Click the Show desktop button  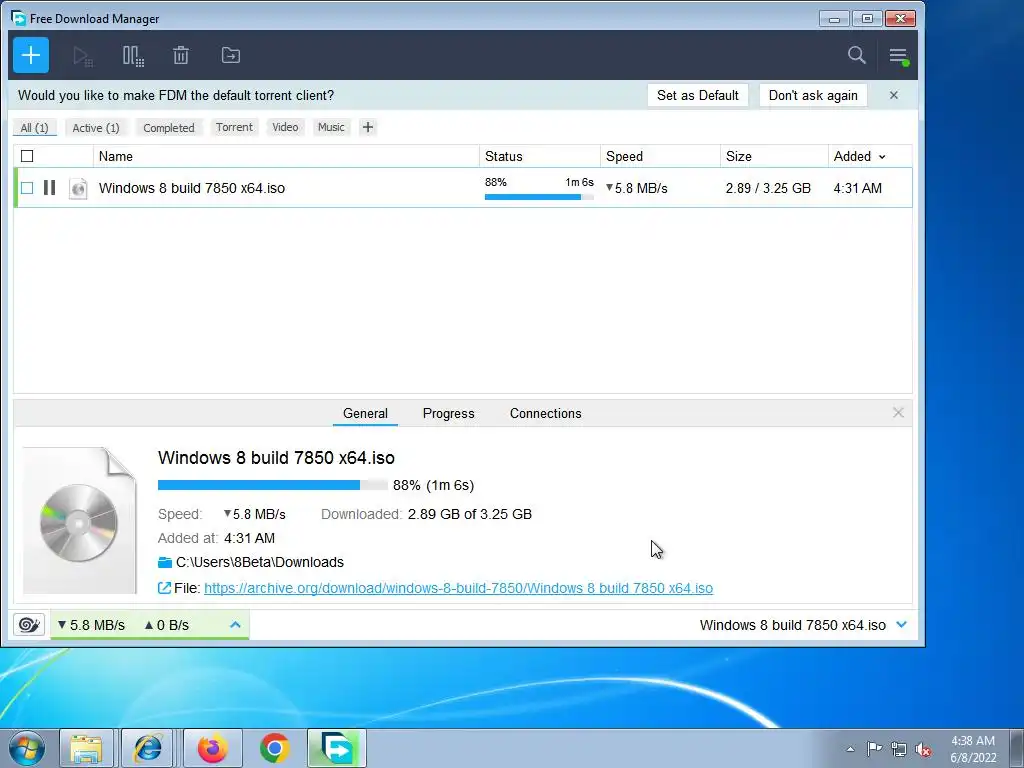pyautogui.click(x=1017, y=748)
